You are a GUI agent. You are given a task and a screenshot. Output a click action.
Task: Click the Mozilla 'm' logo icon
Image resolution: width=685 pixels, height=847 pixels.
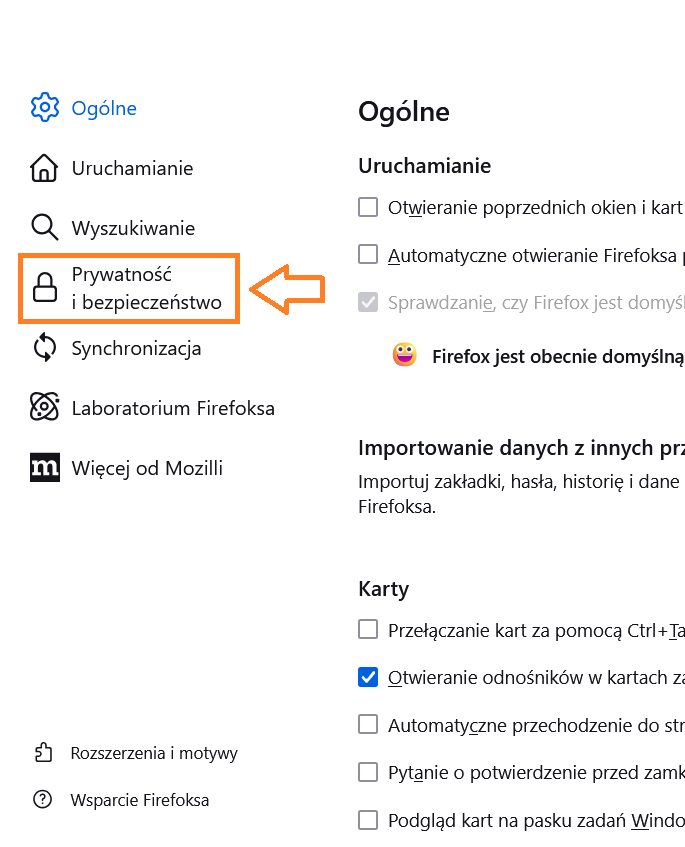click(44, 468)
